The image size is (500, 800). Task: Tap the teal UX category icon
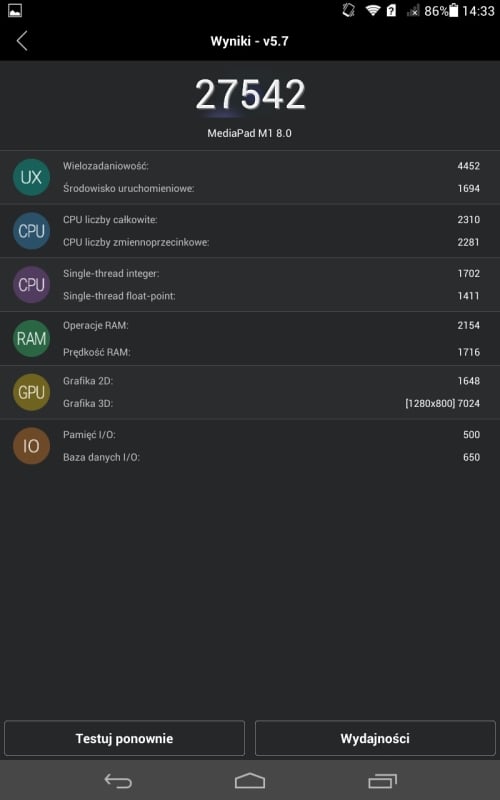click(31, 177)
